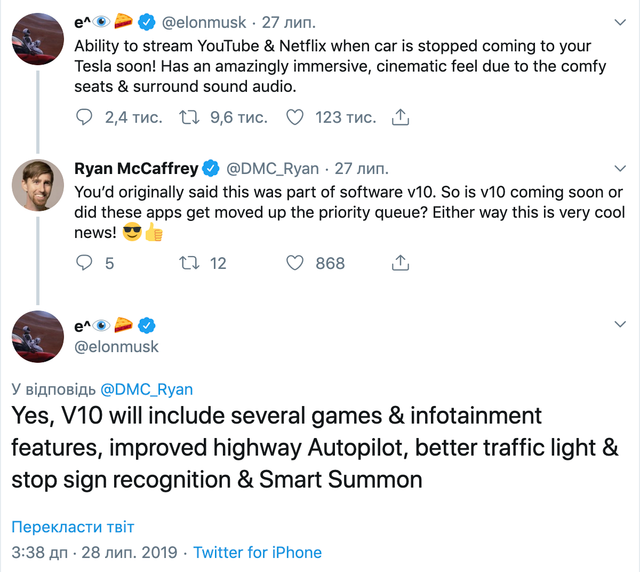The width and height of the screenshot is (640, 572).
Task: Click the Ryan McCaffrey display name
Action: [x=136, y=168]
